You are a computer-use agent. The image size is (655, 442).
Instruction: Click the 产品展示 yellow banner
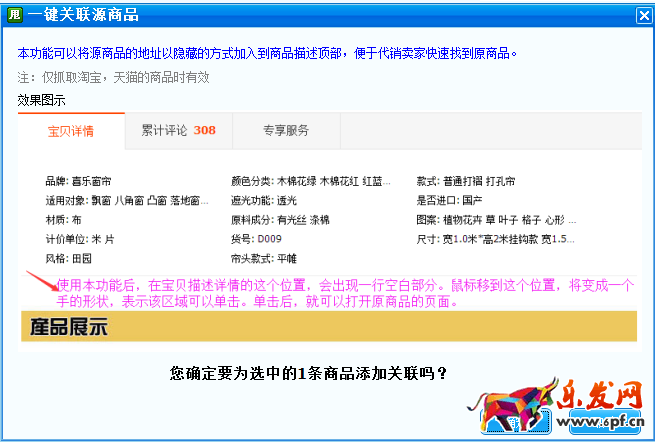(x=328, y=325)
